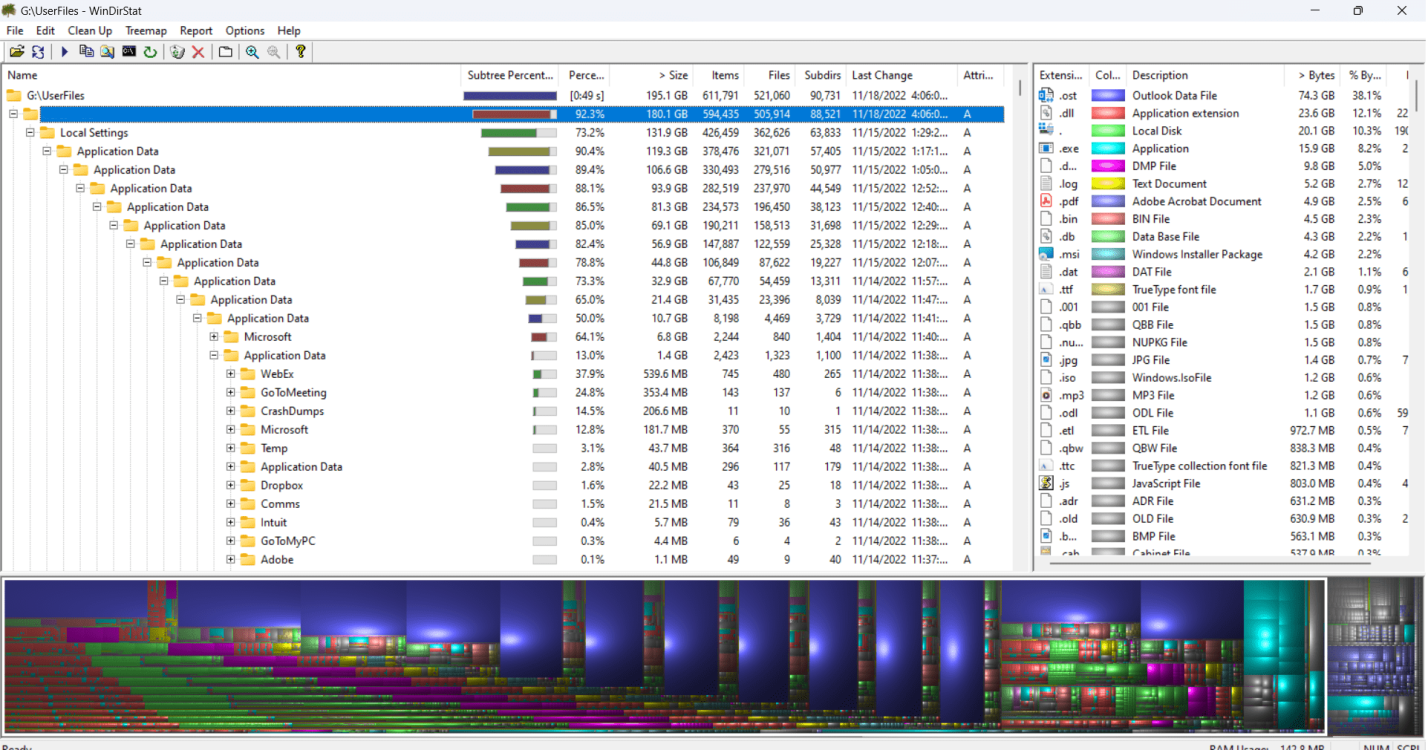1428x750 pixels.
Task: Click the red X permanent delete icon
Action: click(198, 51)
